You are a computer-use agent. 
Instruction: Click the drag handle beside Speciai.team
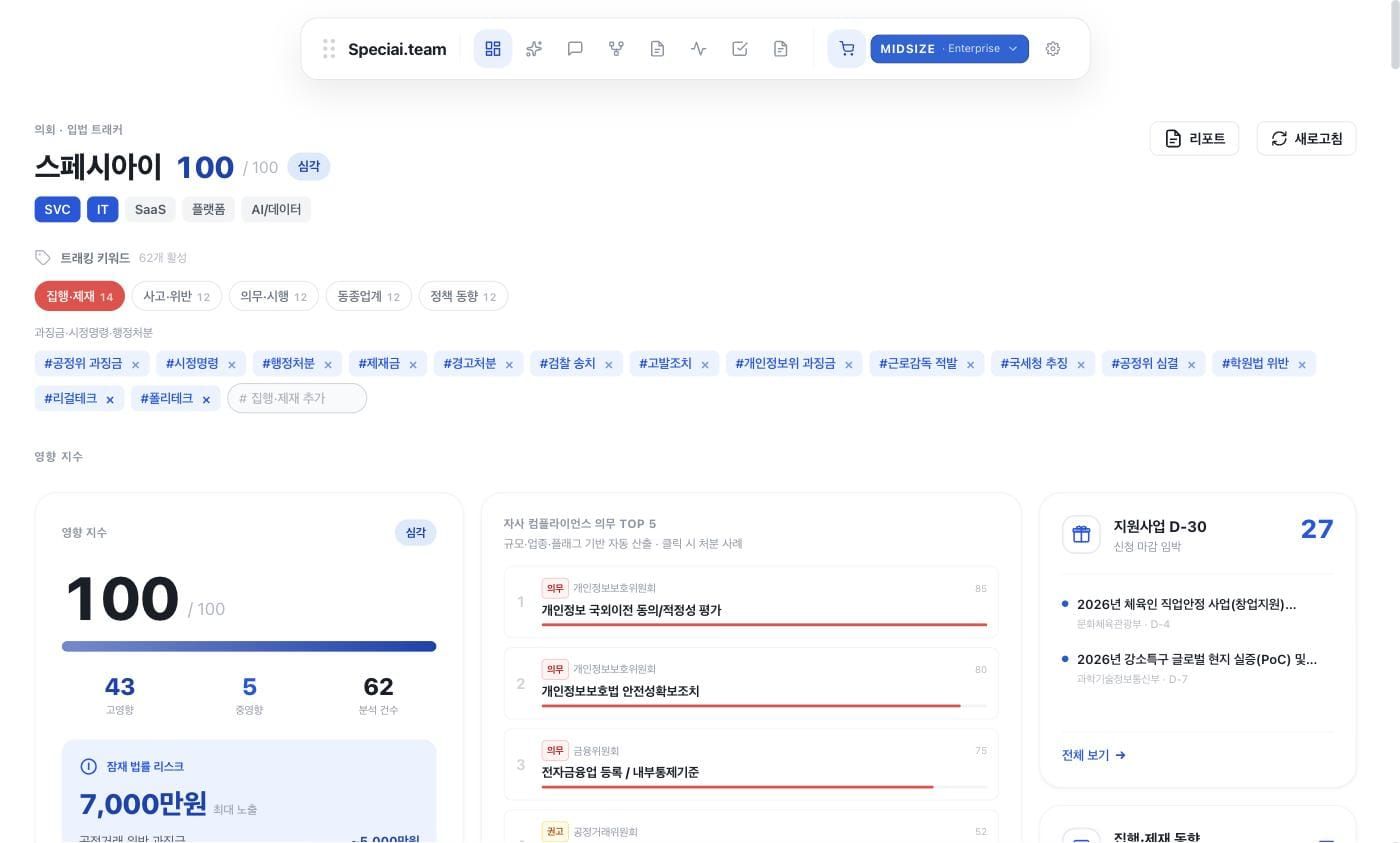[x=328, y=48]
